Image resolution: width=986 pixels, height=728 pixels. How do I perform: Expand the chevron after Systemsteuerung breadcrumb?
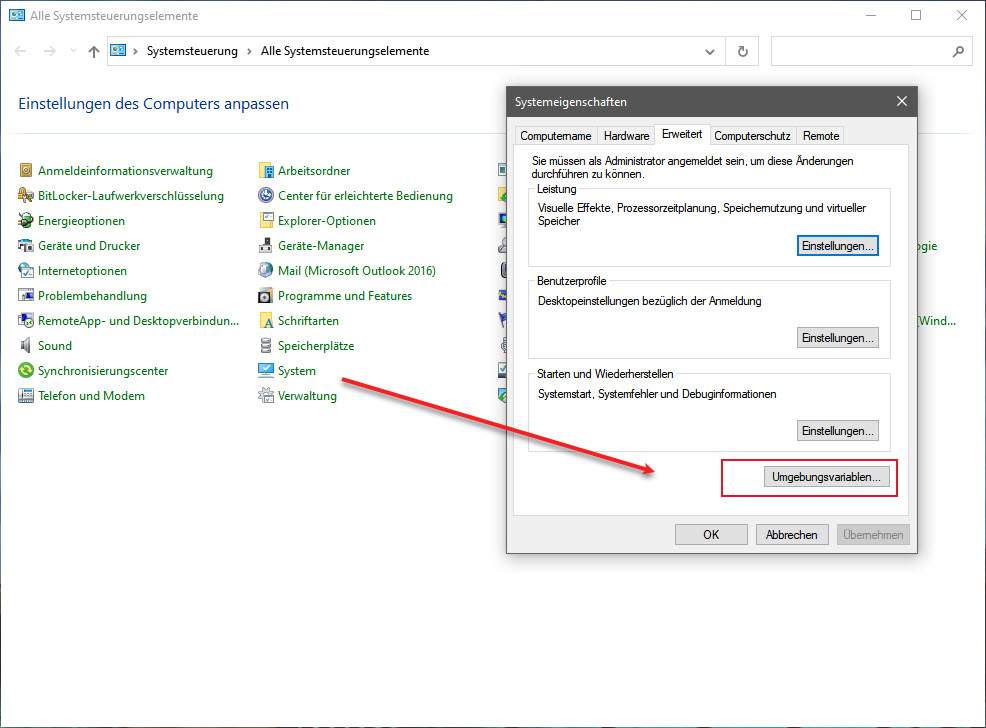coord(250,52)
